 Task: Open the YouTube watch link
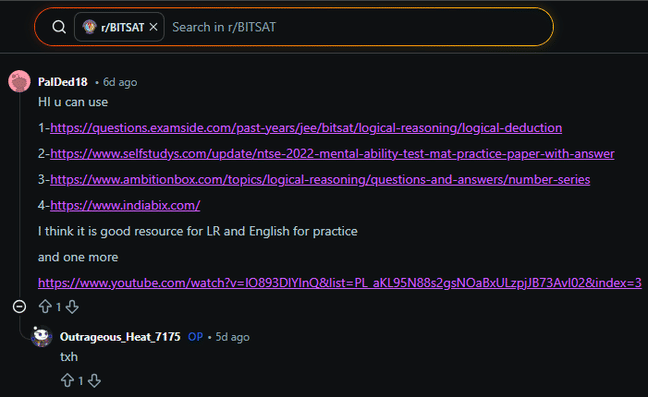340,283
